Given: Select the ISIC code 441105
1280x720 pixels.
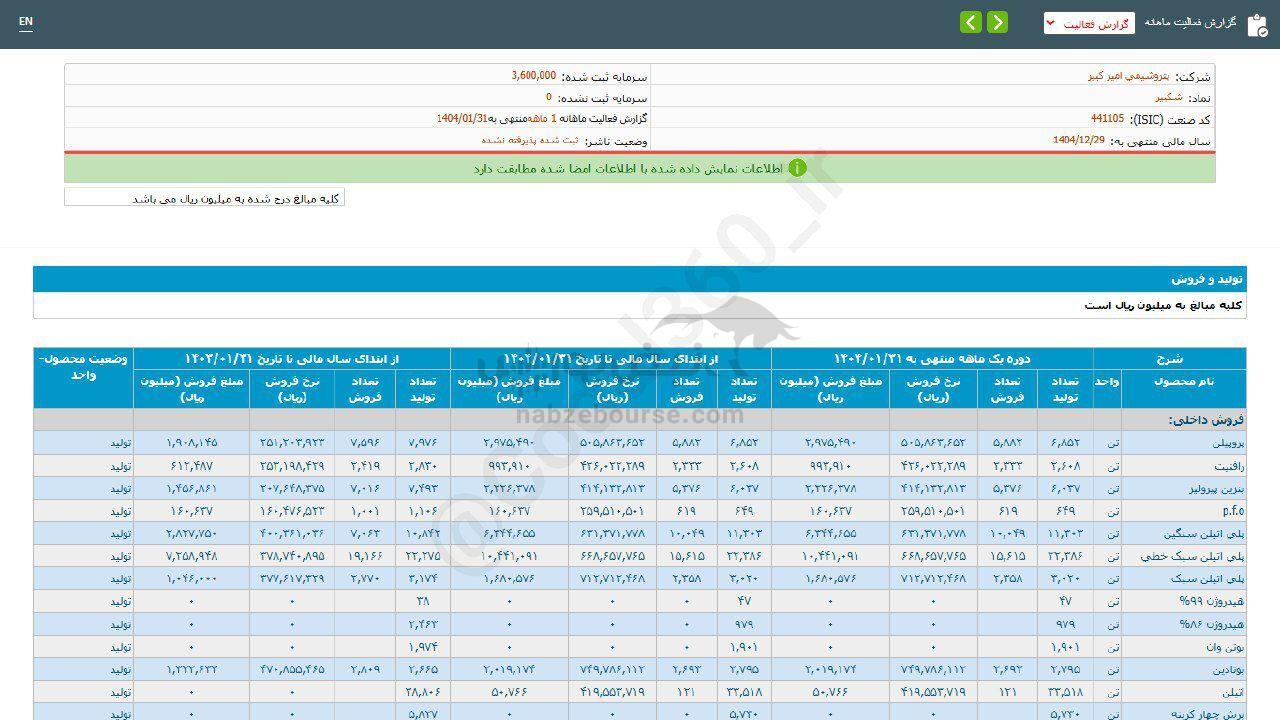Looking at the screenshot, I should 1107,118.
